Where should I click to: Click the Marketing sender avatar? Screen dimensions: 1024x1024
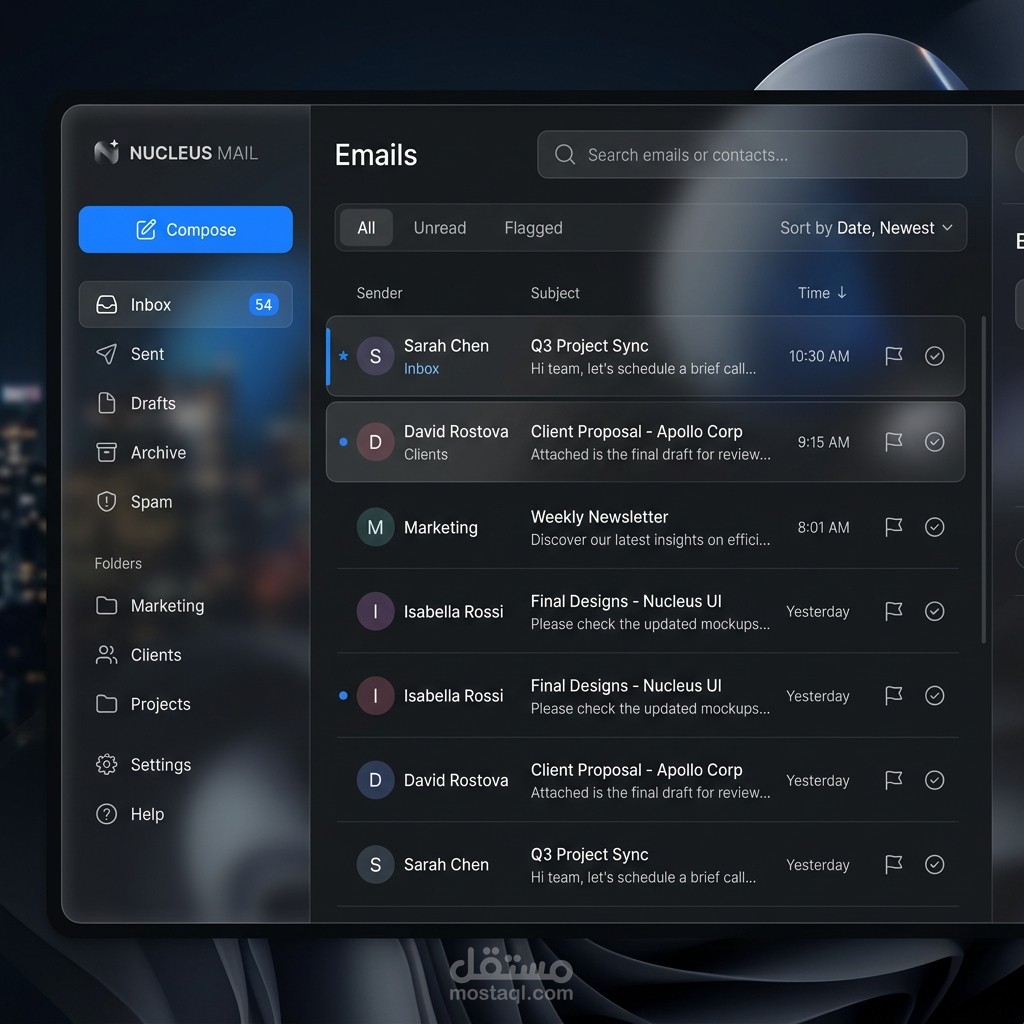coord(376,527)
